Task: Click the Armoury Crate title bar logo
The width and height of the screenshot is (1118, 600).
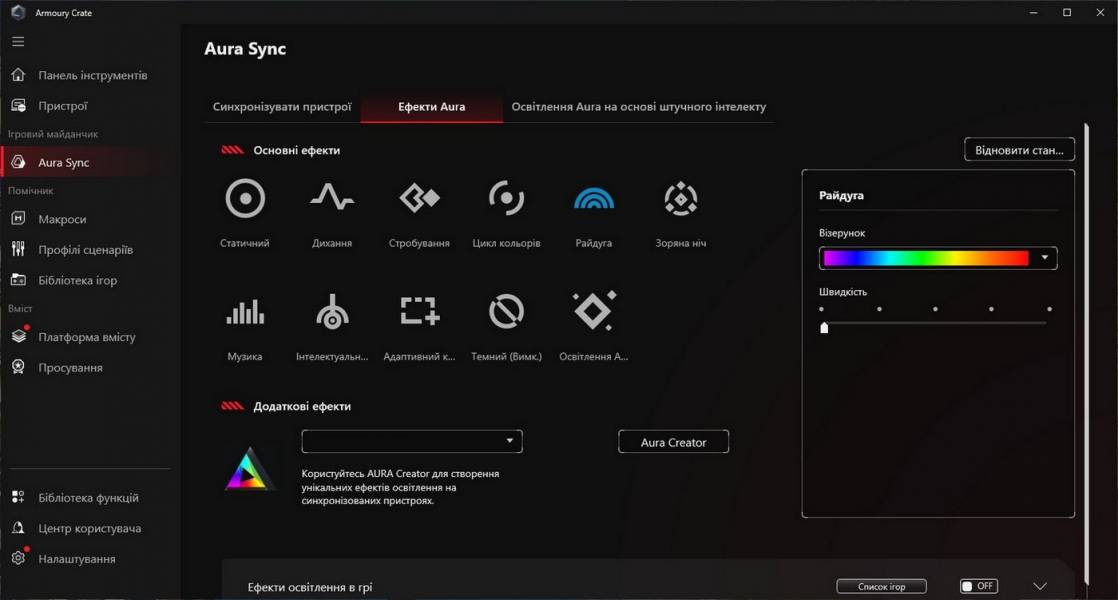Action: pyautogui.click(x=18, y=12)
